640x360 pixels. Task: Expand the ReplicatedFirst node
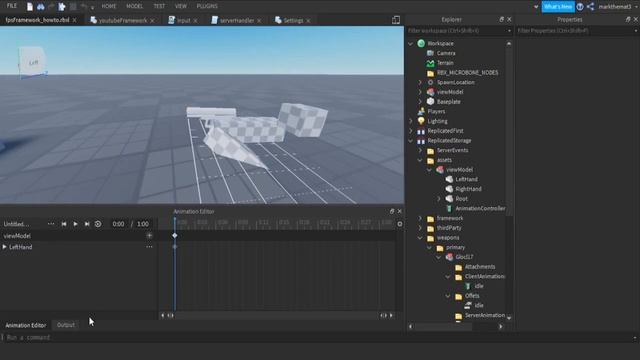coord(411,131)
